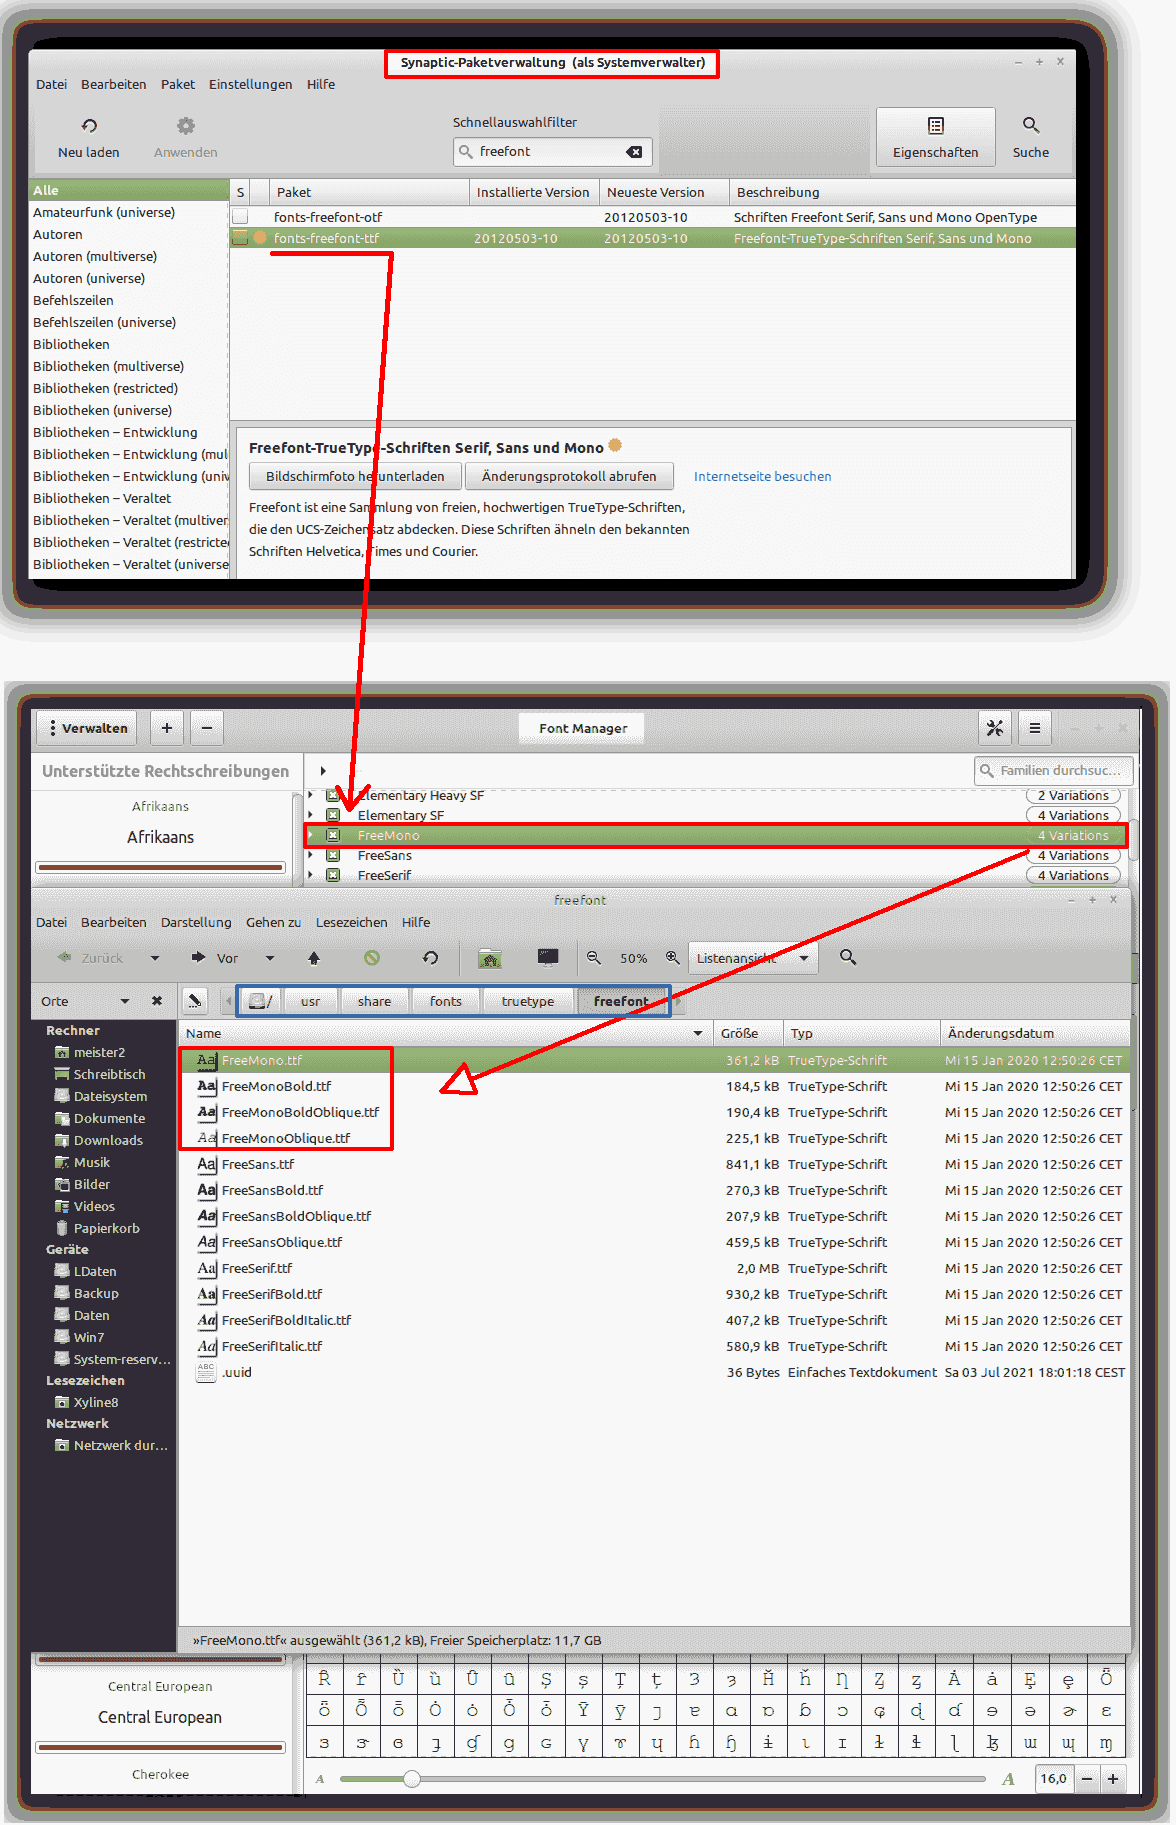Toggle the Elementary Heavy SF font checkbox
1176x1825 pixels.
tap(333, 796)
